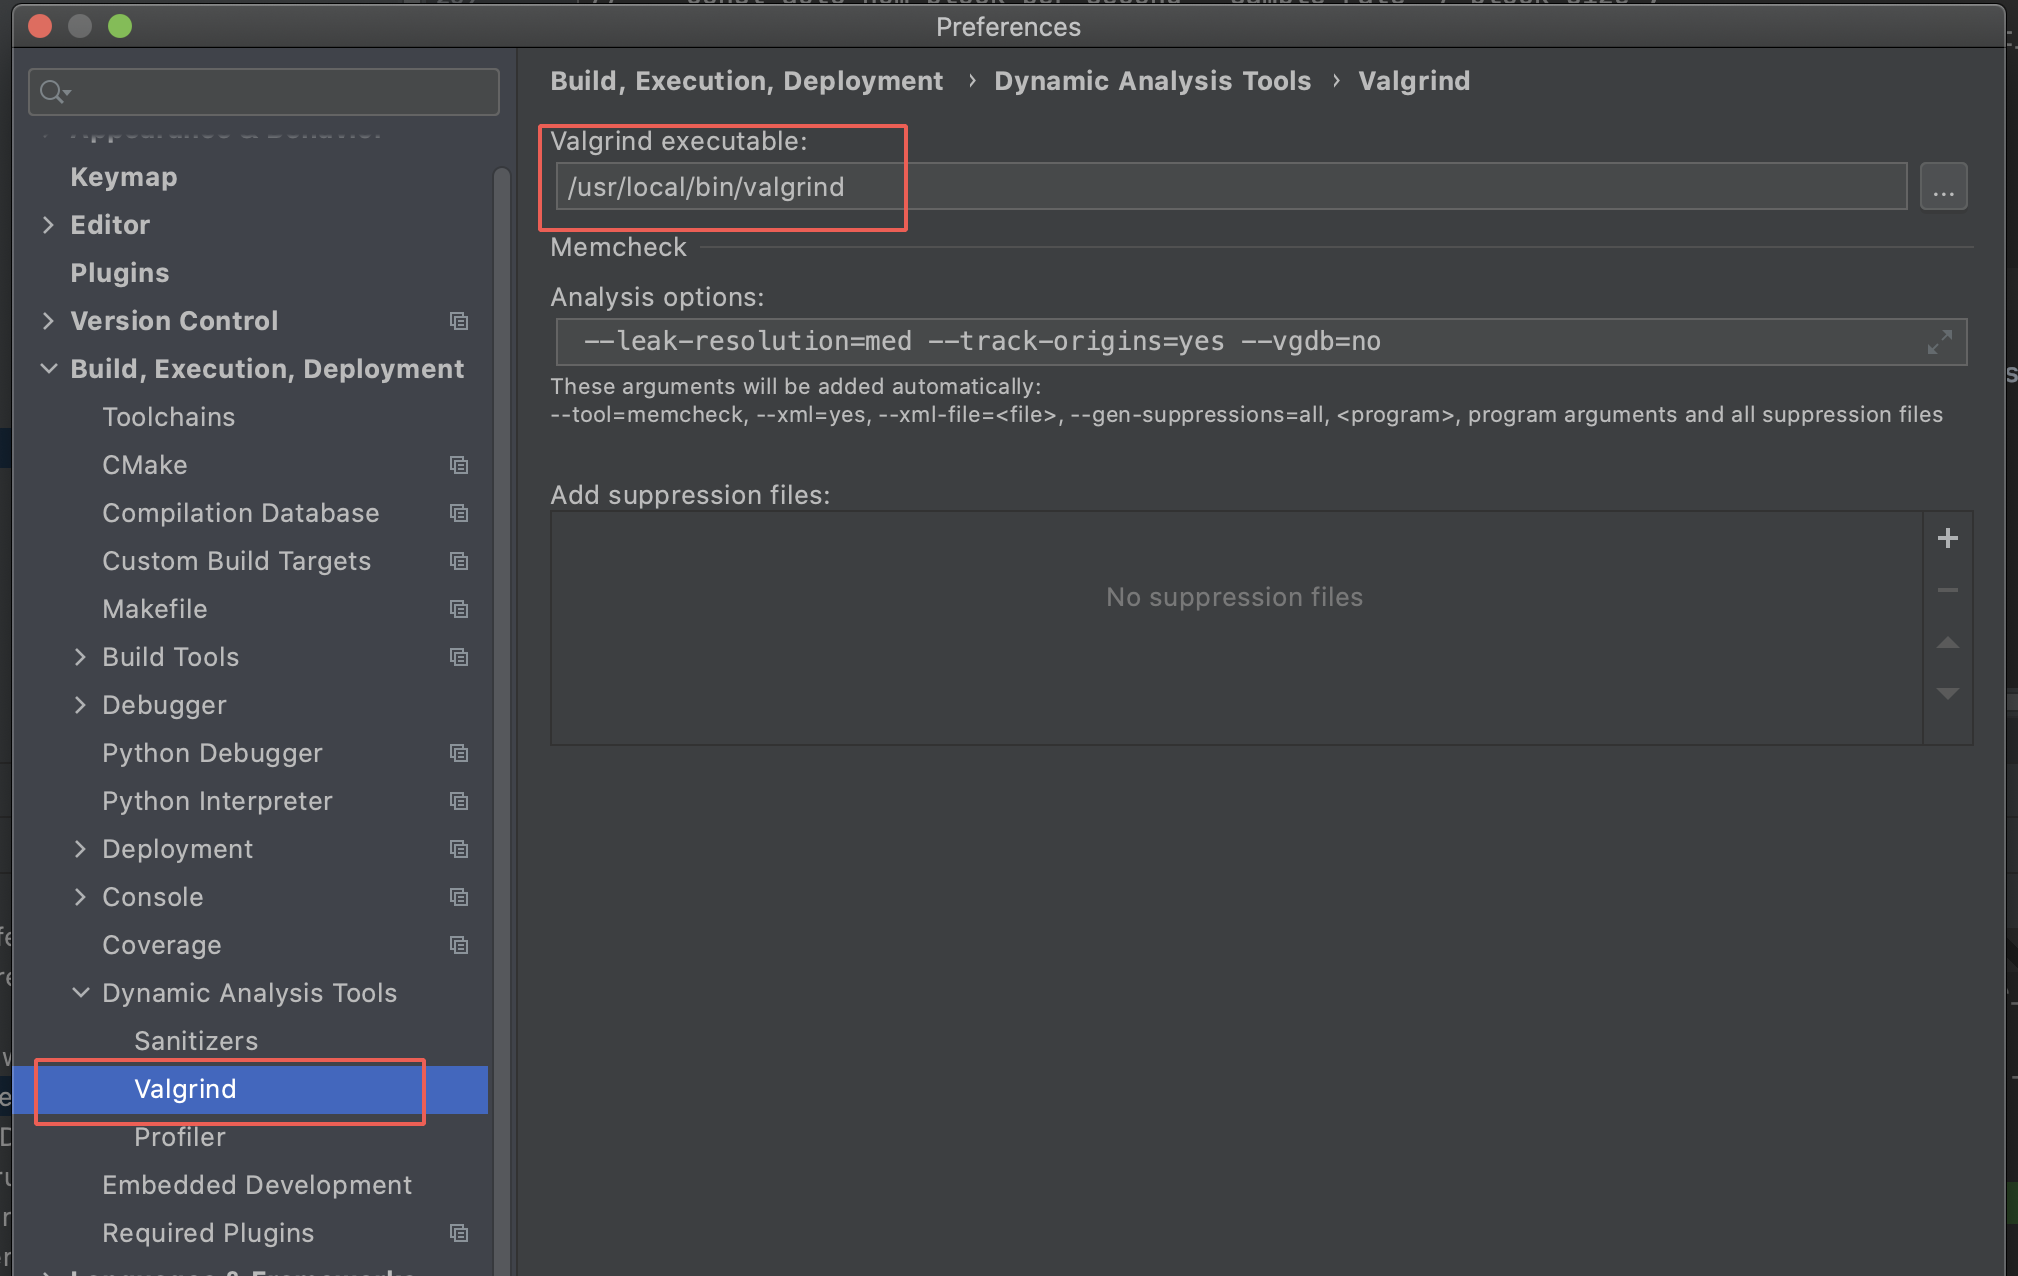Click project-level icon next to Console
The image size is (2018, 1276).
pyautogui.click(x=459, y=897)
